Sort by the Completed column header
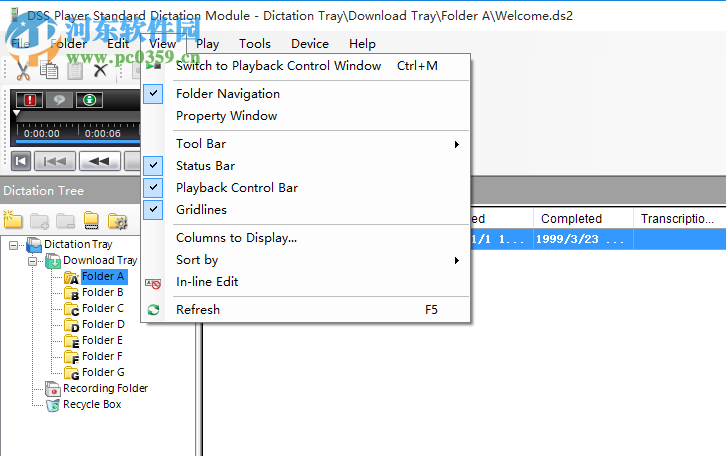 tap(583, 219)
